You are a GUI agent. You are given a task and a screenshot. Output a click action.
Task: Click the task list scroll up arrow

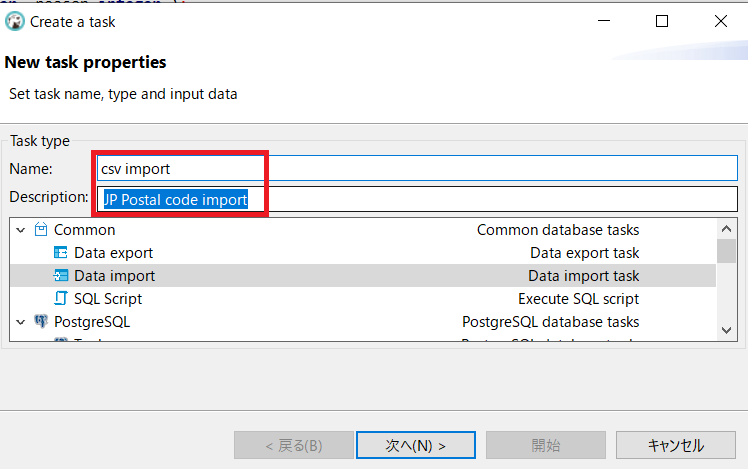(726, 229)
